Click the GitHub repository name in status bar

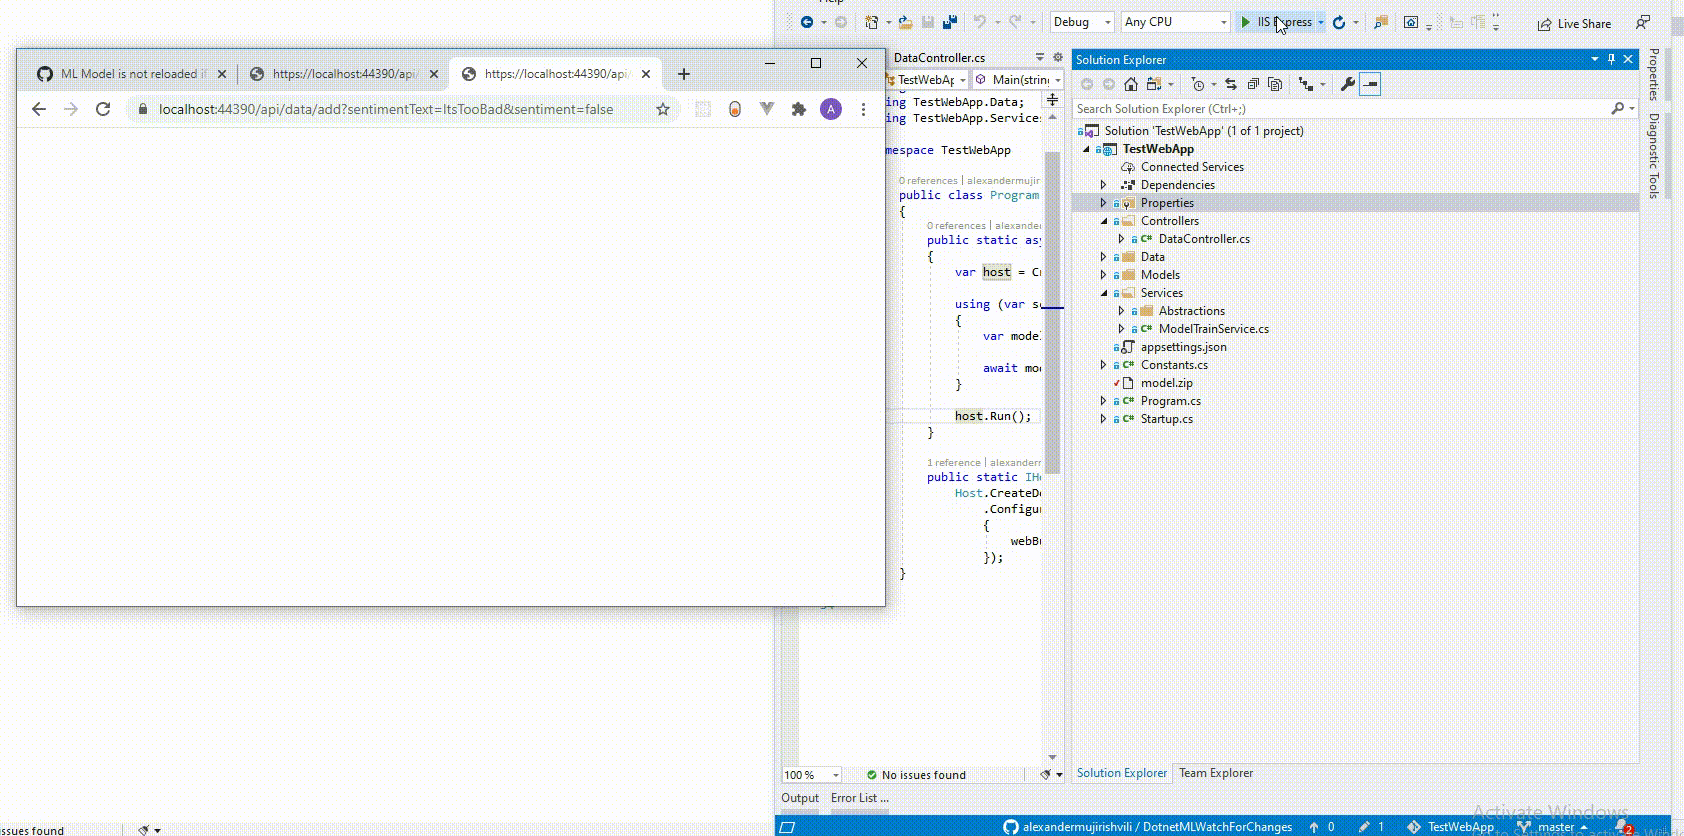pos(1148,827)
